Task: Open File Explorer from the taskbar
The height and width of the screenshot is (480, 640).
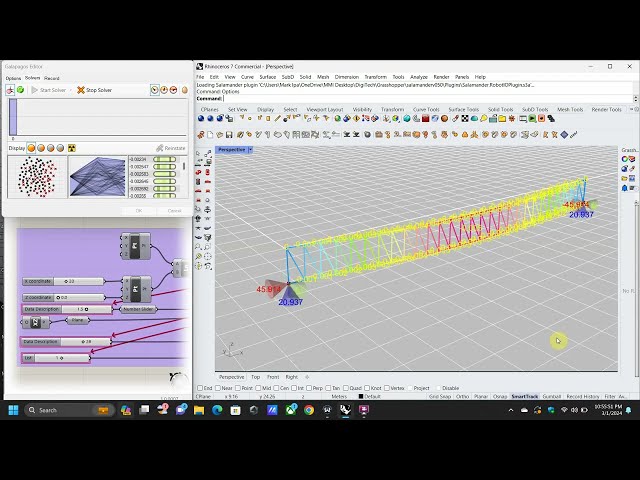Action: point(199,410)
